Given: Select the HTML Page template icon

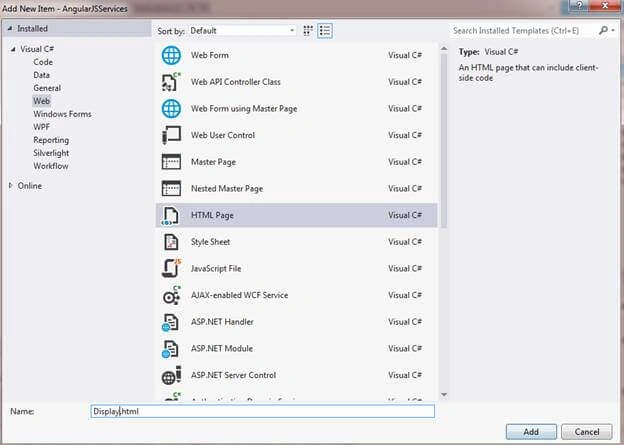Looking at the screenshot, I should (x=170, y=215).
